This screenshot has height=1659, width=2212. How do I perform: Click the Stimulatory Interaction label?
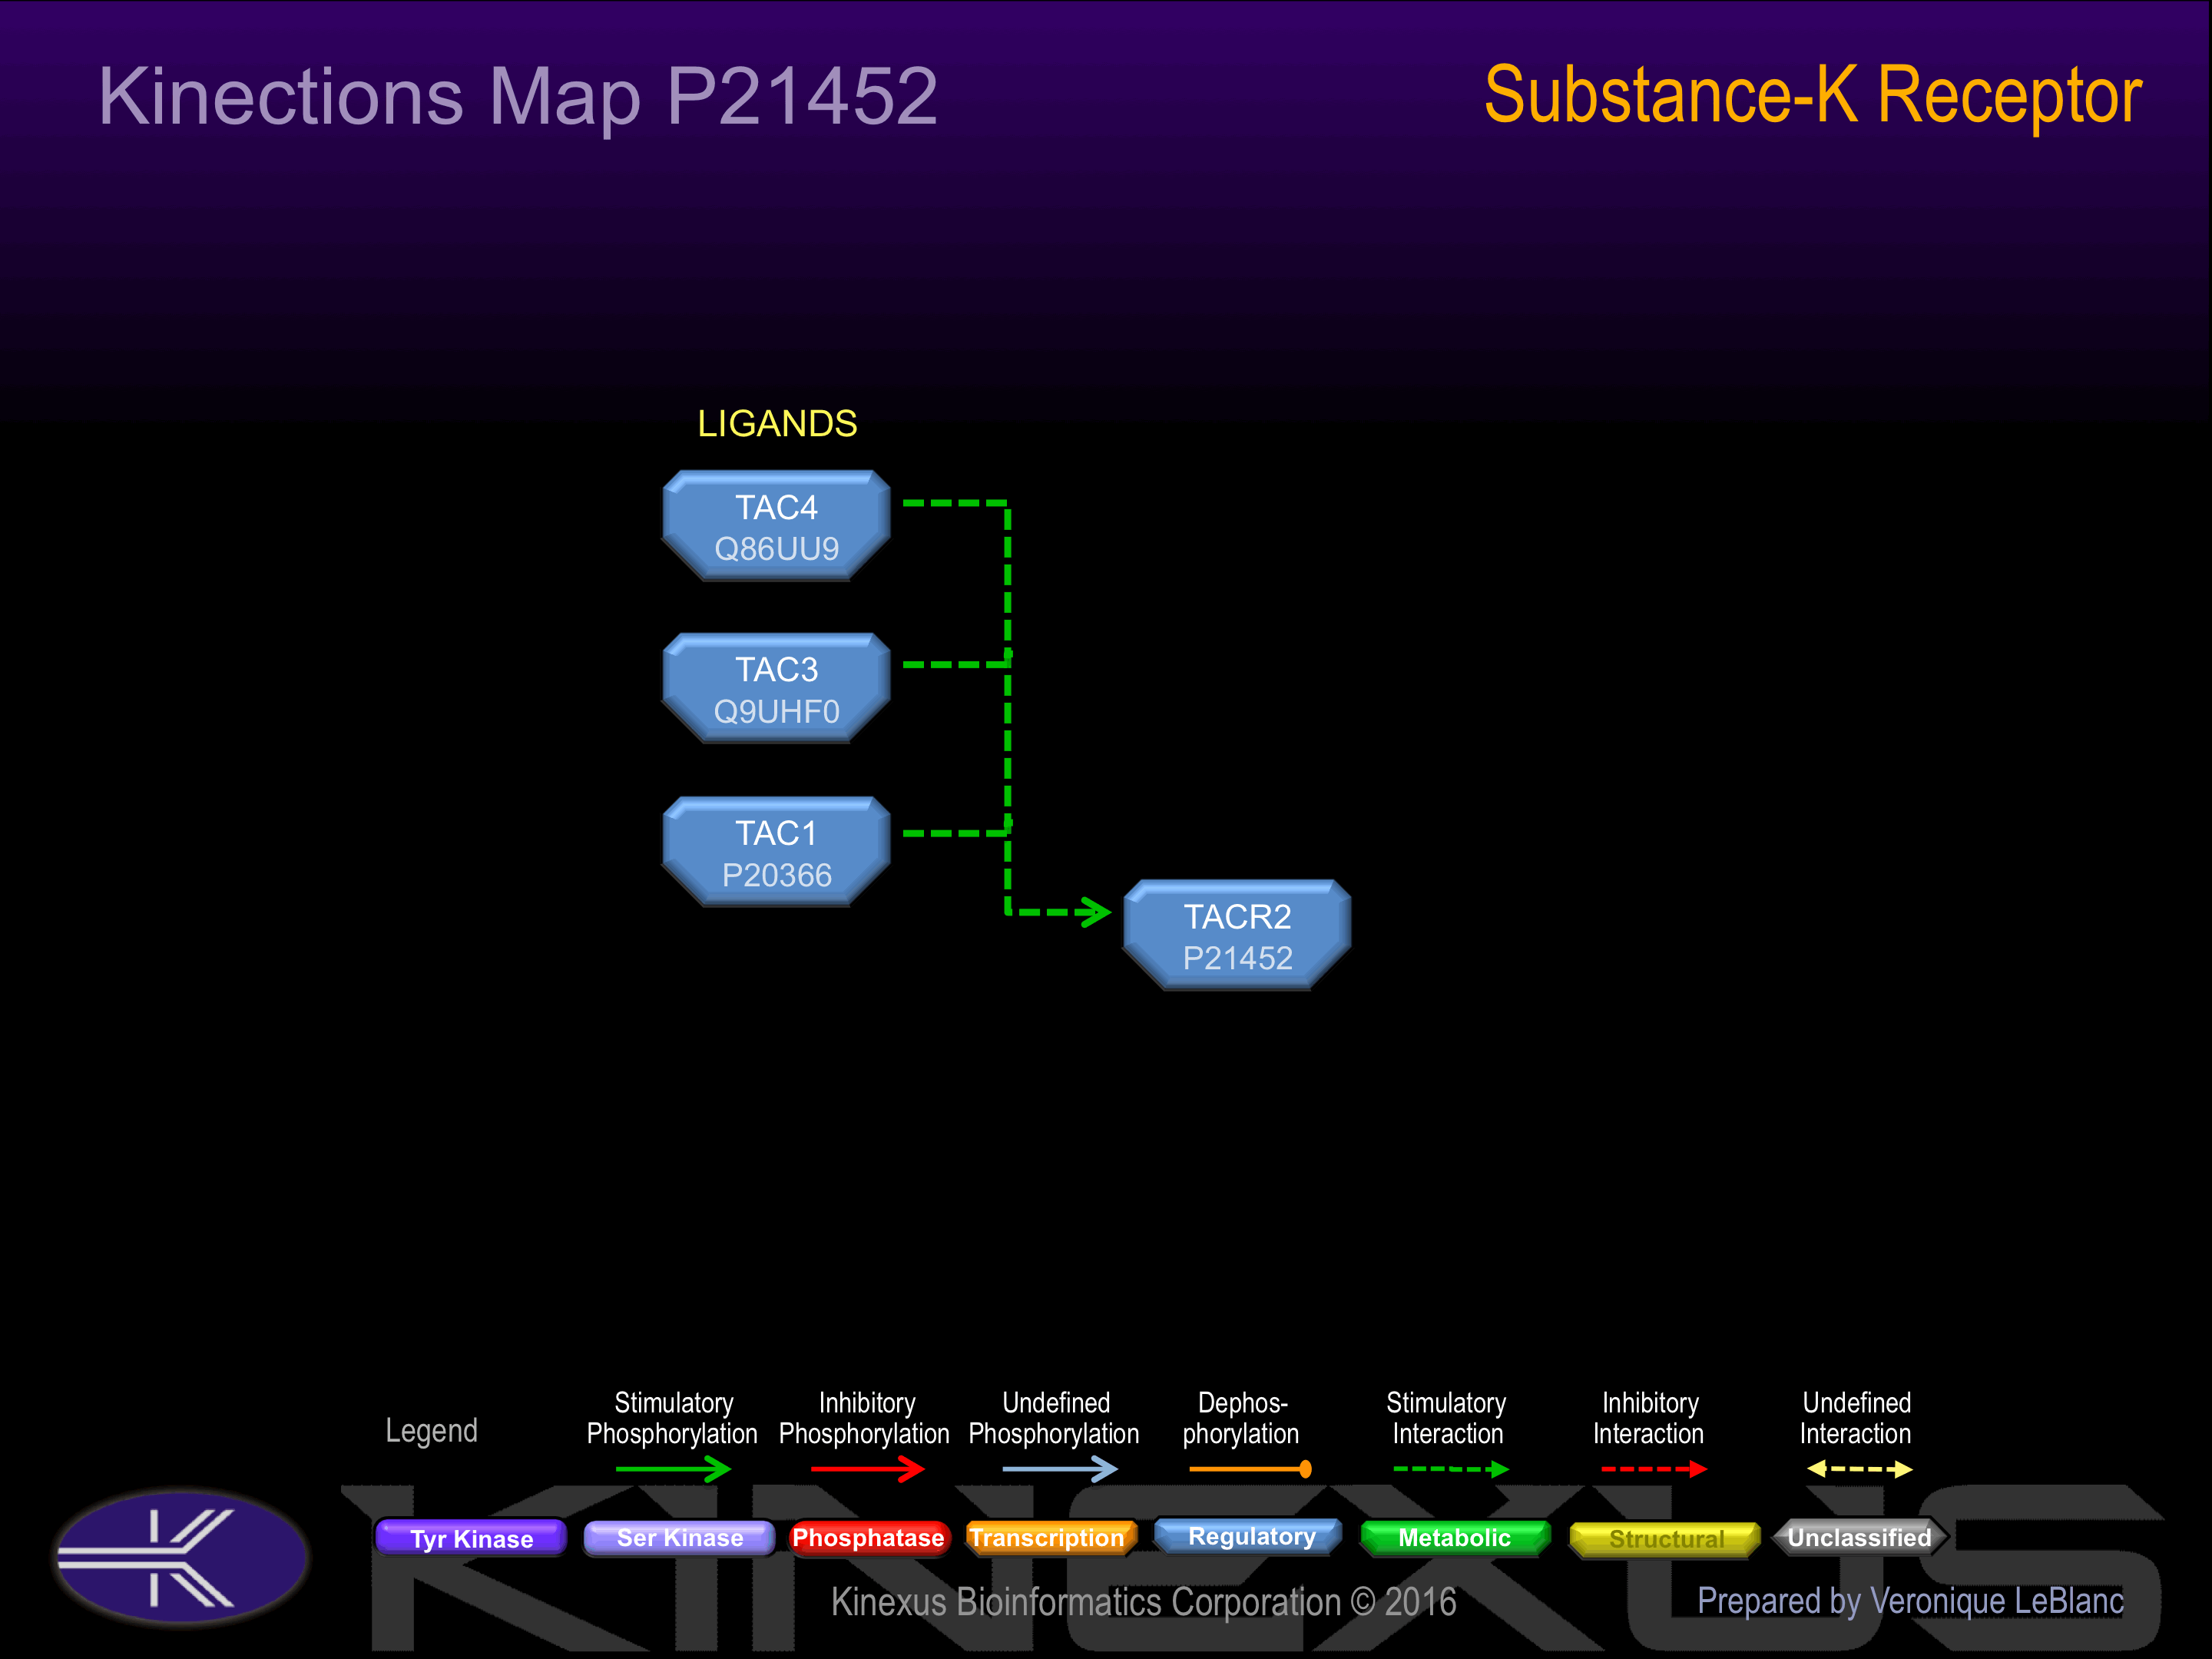1447,1418
